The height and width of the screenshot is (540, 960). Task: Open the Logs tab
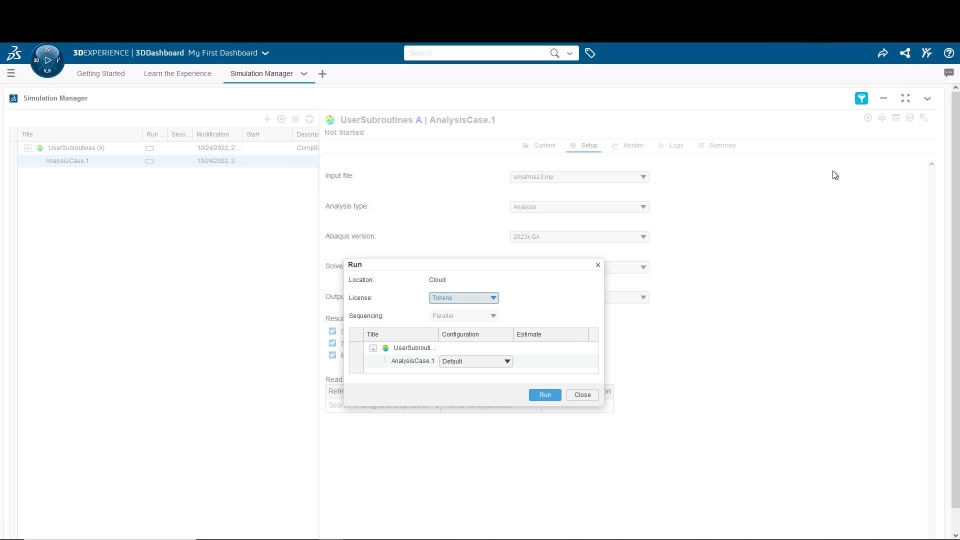(670, 146)
